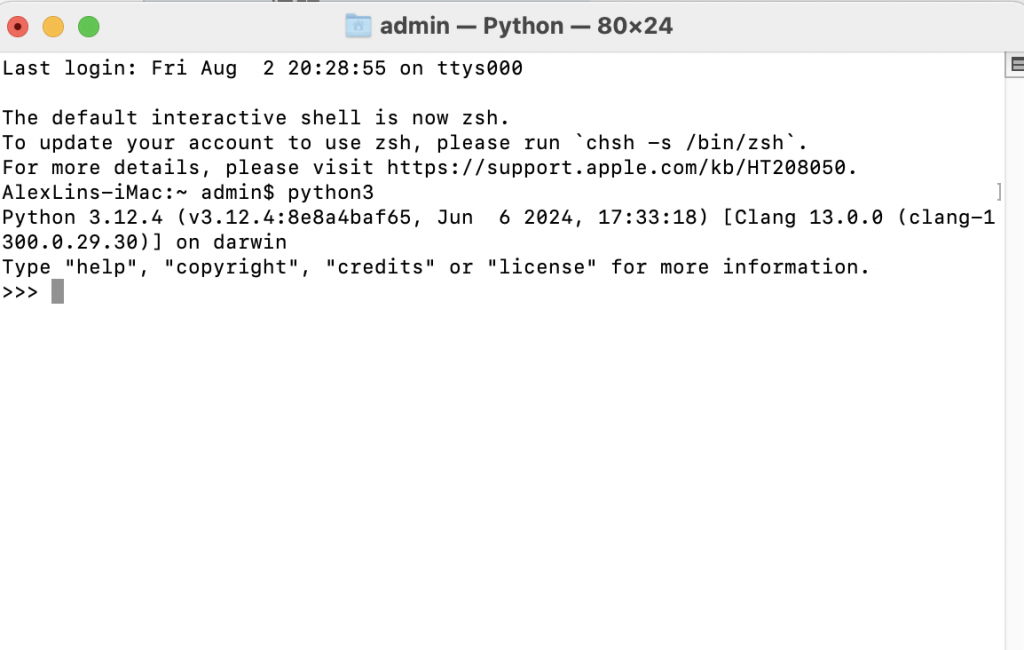Minimize the window using the yellow button
This screenshot has height=650, width=1024.
click(53, 27)
